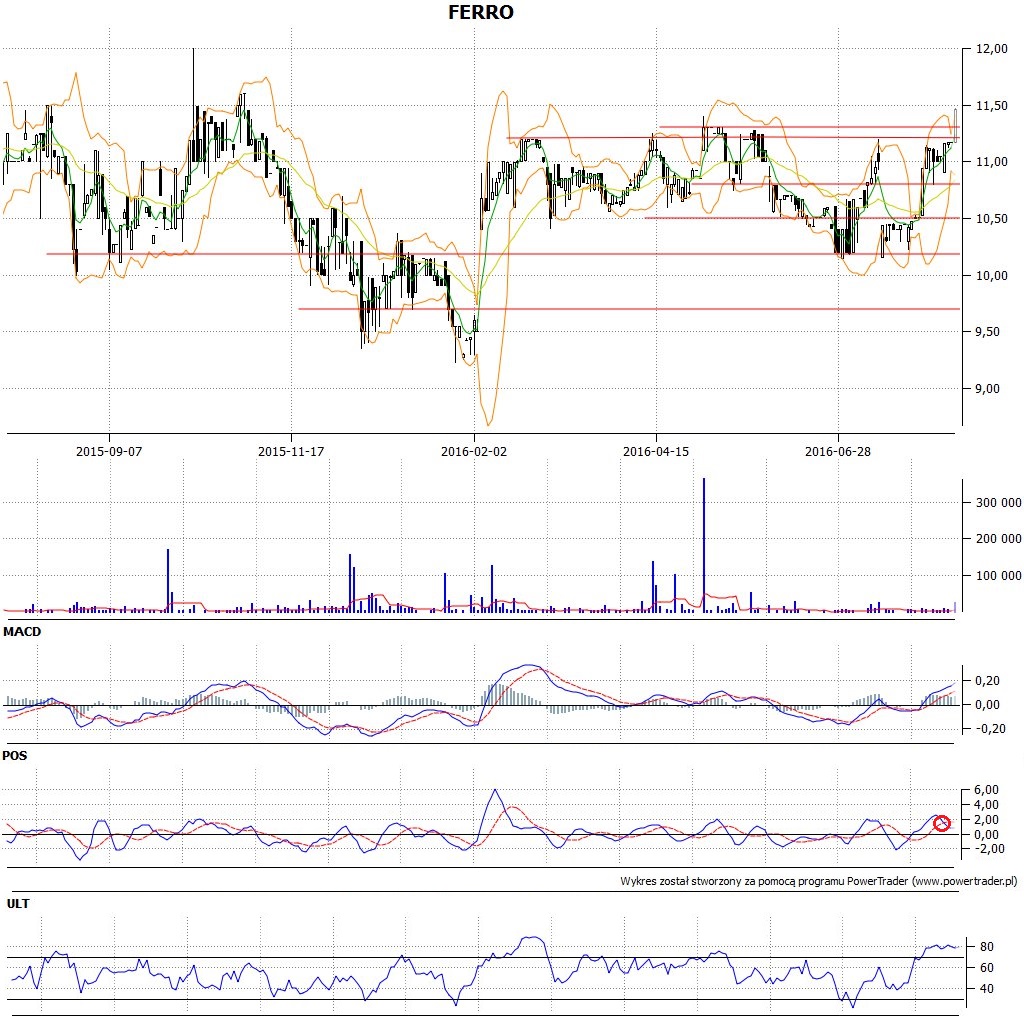
Task: Click the ULT indicator label
Action: pos(18,904)
